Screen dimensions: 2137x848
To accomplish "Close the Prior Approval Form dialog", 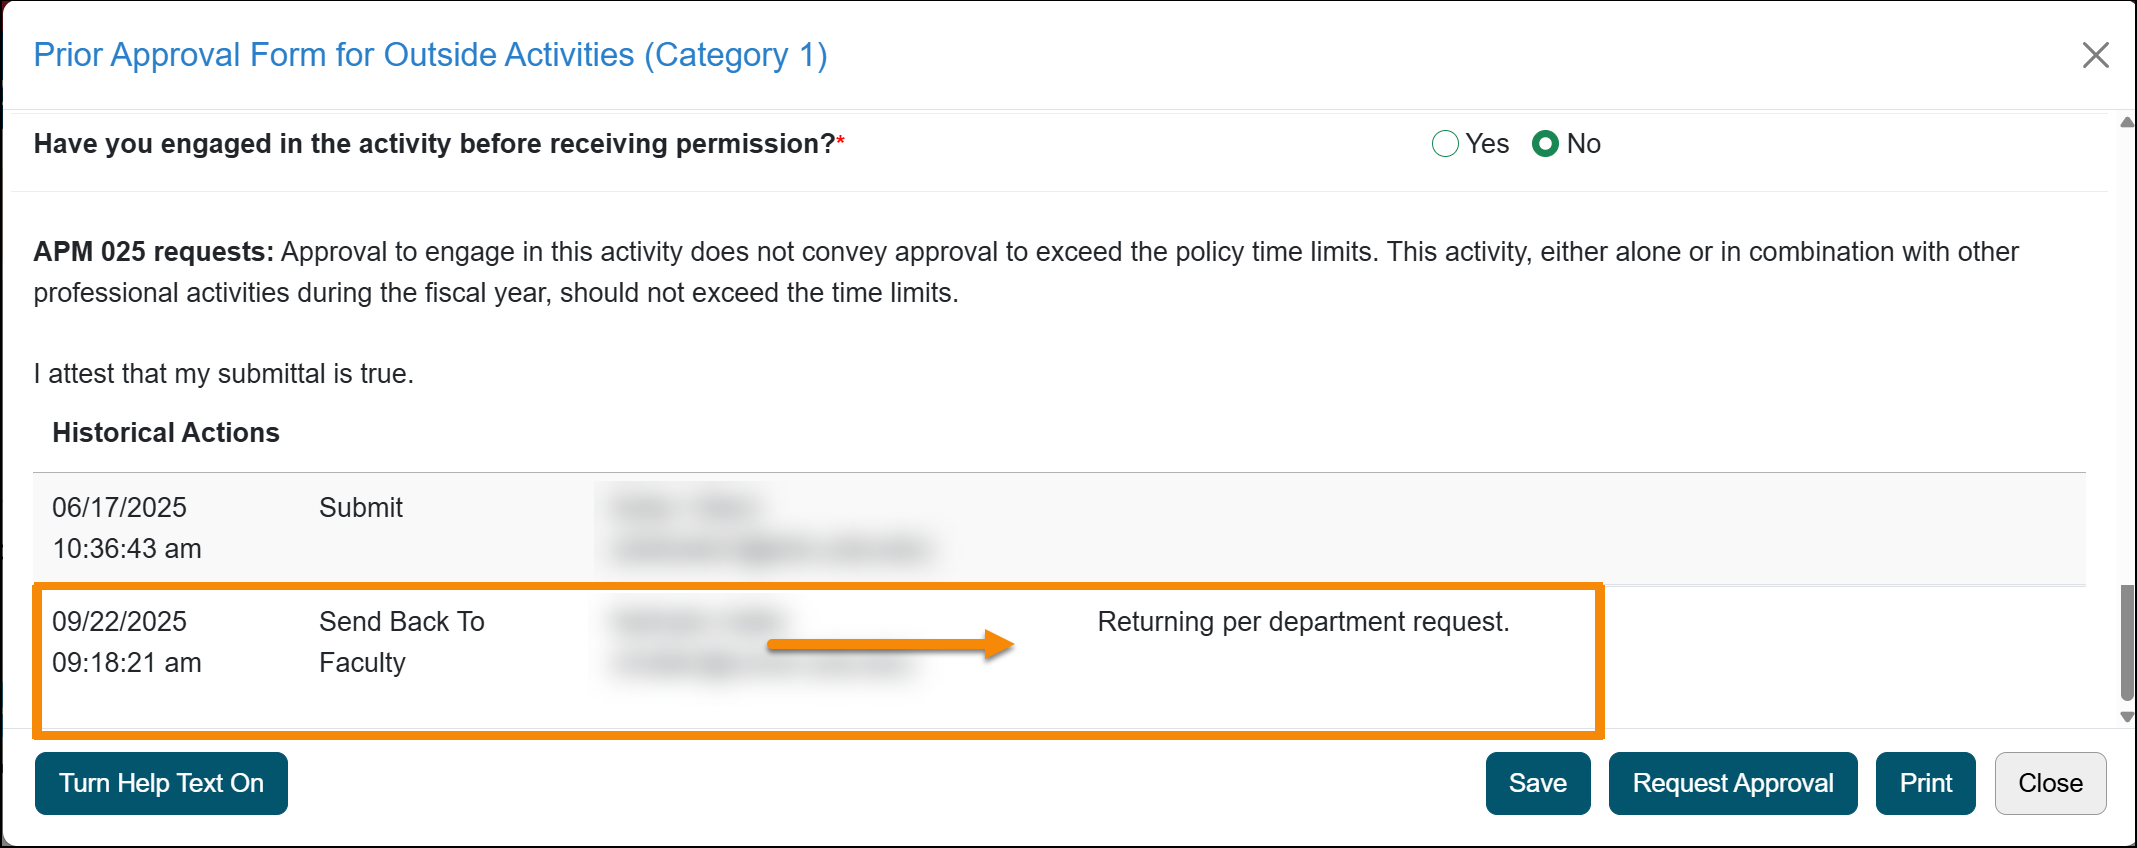I will (x=2094, y=55).
